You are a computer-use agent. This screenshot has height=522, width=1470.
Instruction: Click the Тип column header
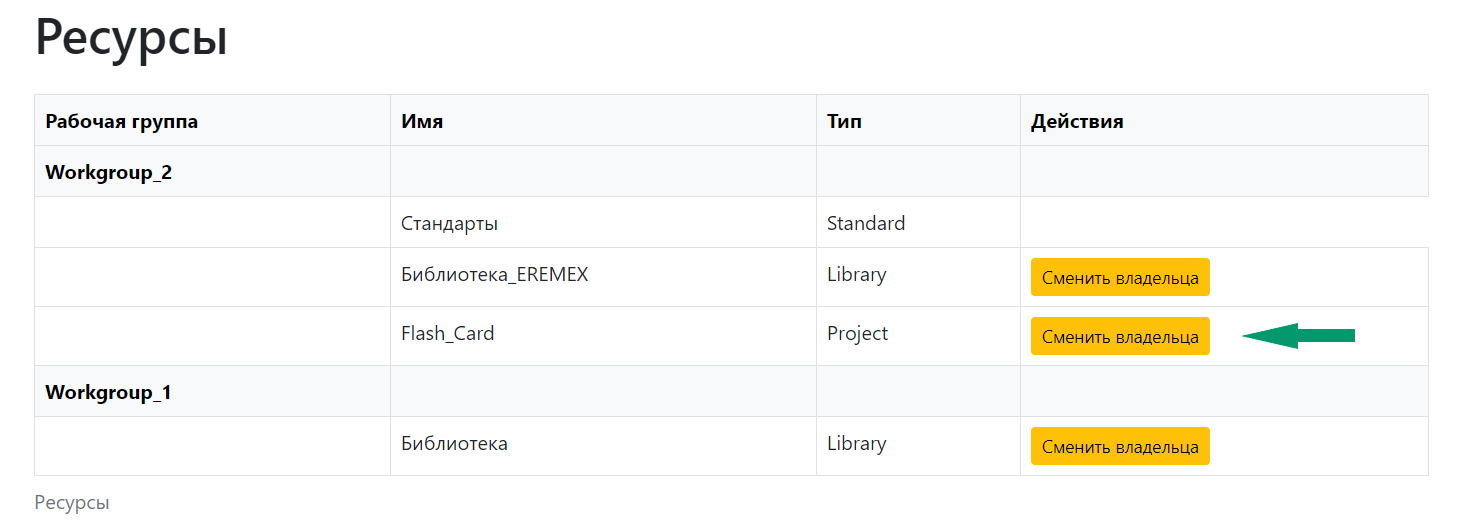[x=844, y=122]
